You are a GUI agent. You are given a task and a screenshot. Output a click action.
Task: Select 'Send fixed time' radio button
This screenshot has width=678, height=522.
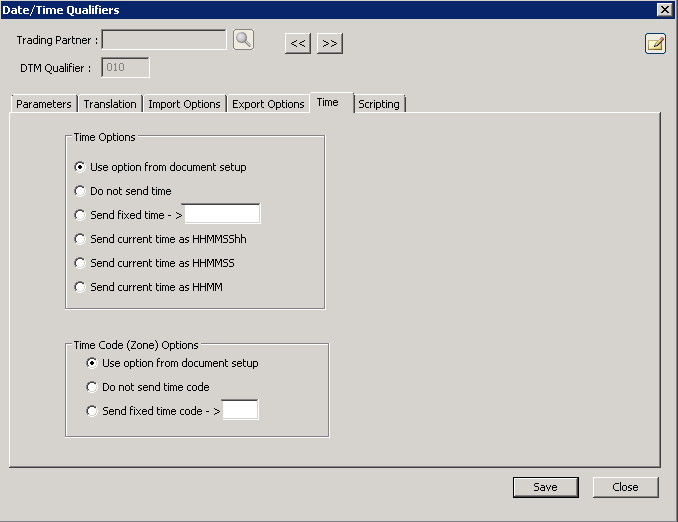pyautogui.click(x=81, y=214)
